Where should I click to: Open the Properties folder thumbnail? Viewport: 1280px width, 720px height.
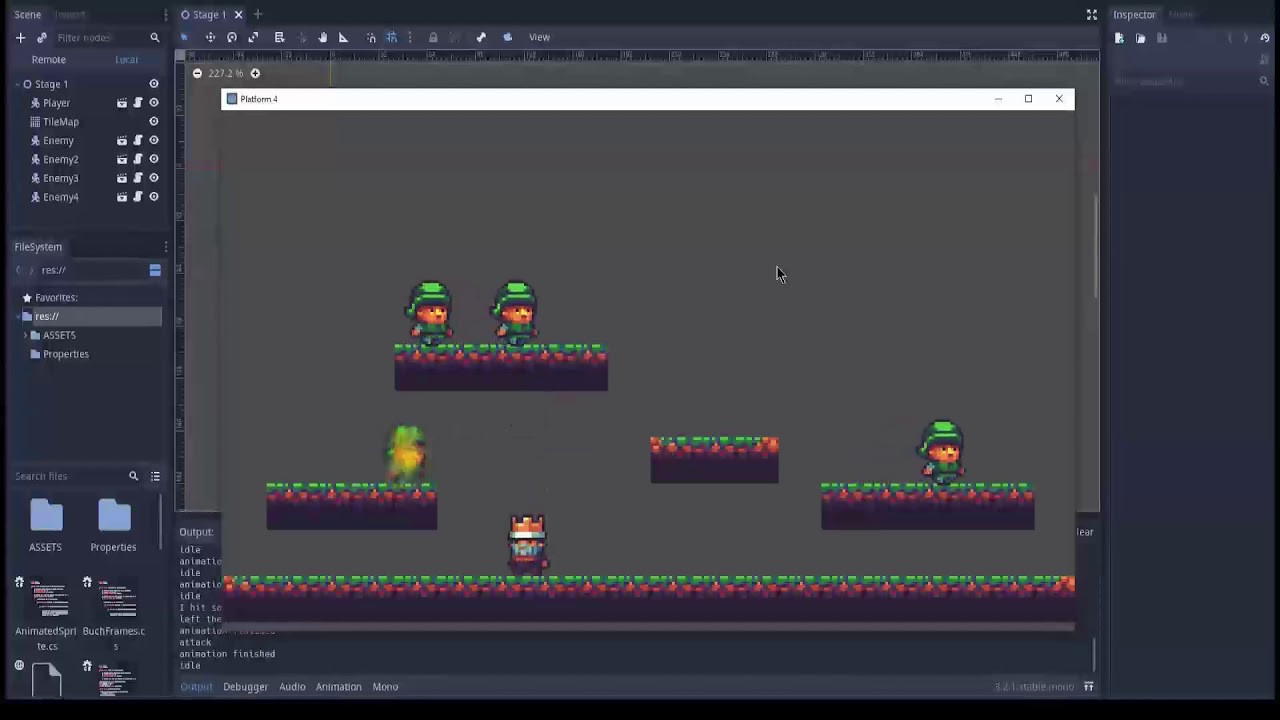tap(113, 526)
